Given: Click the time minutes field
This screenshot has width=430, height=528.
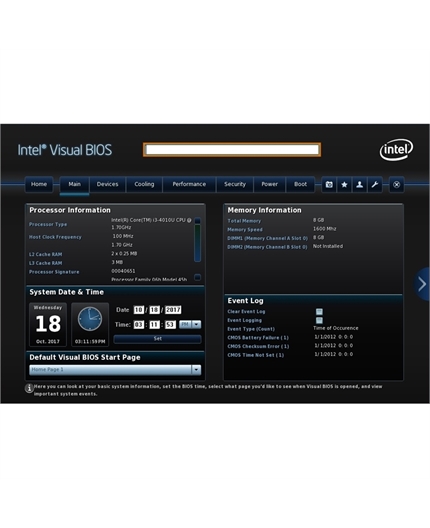Looking at the screenshot, I should pos(154,325).
